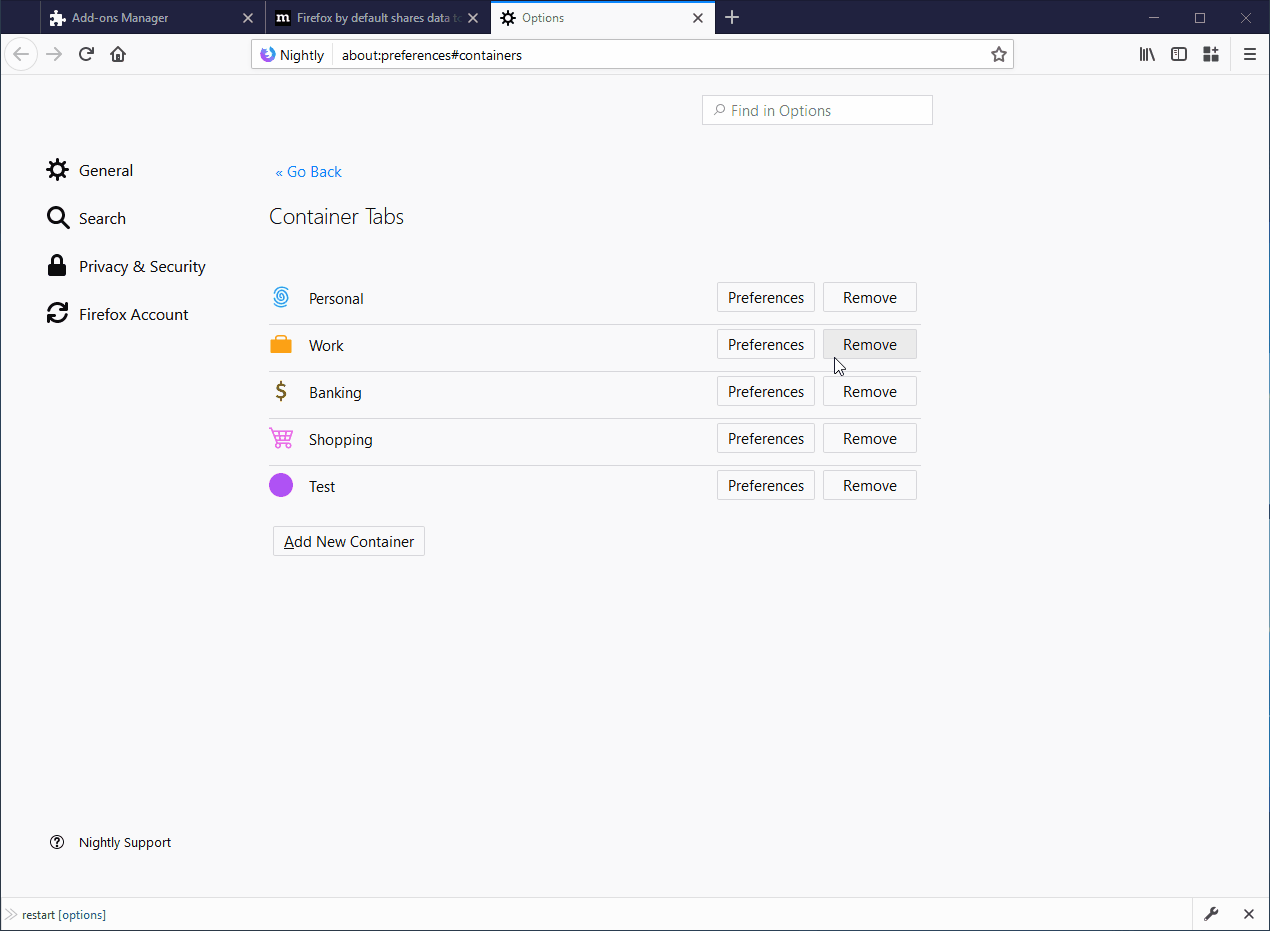Click the Privacy & Security lock icon
This screenshot has width=1270, height=931.
(58, 266)
